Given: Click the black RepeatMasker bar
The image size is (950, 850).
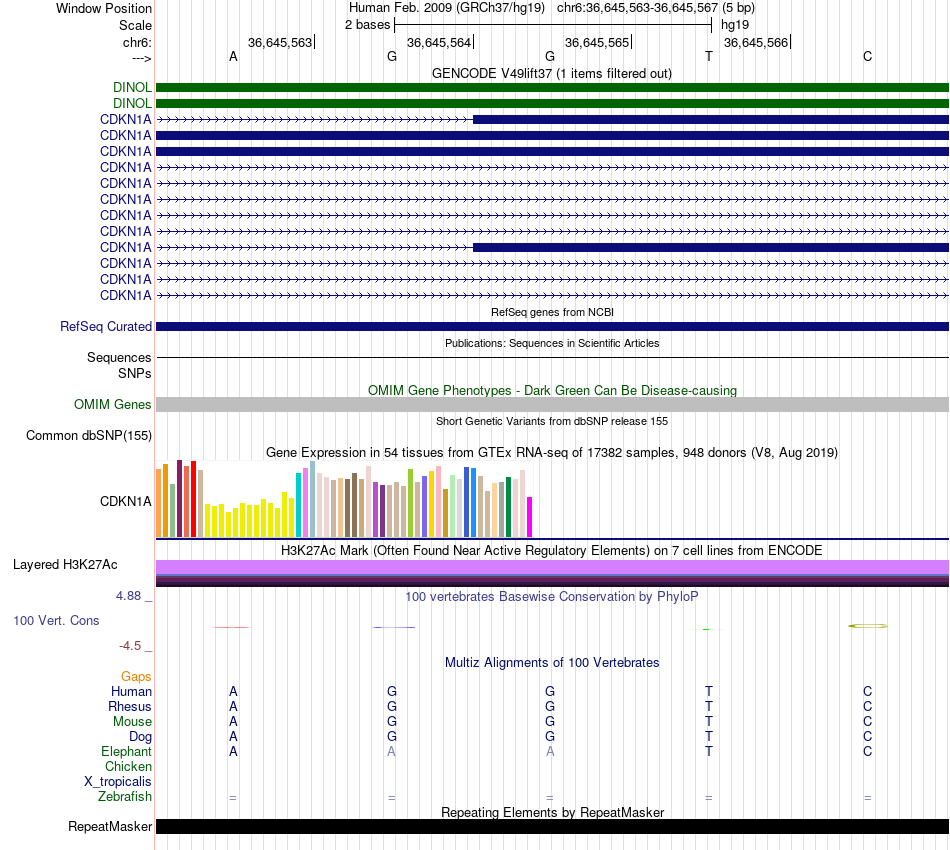Looking at the screenshot, I should click(x=552, y=826).
